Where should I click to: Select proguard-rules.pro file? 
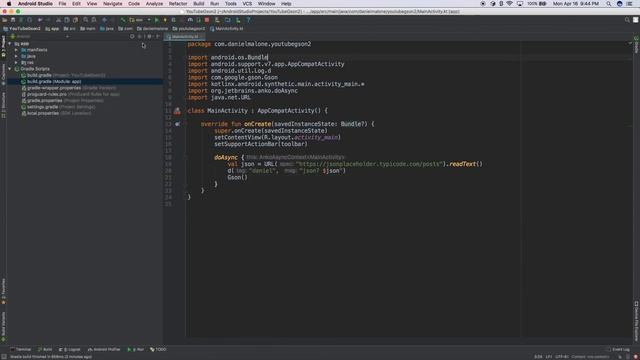coord(70,94)
